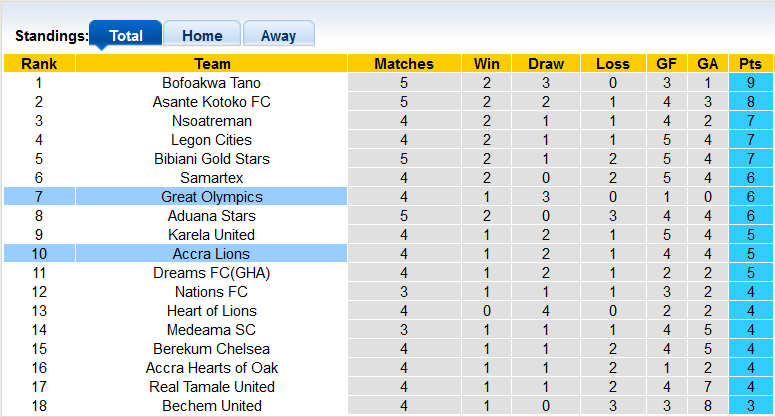Select the highlighted Accra Lions team
This screenshot has width=775, height=417.
[x=212, y=254]
